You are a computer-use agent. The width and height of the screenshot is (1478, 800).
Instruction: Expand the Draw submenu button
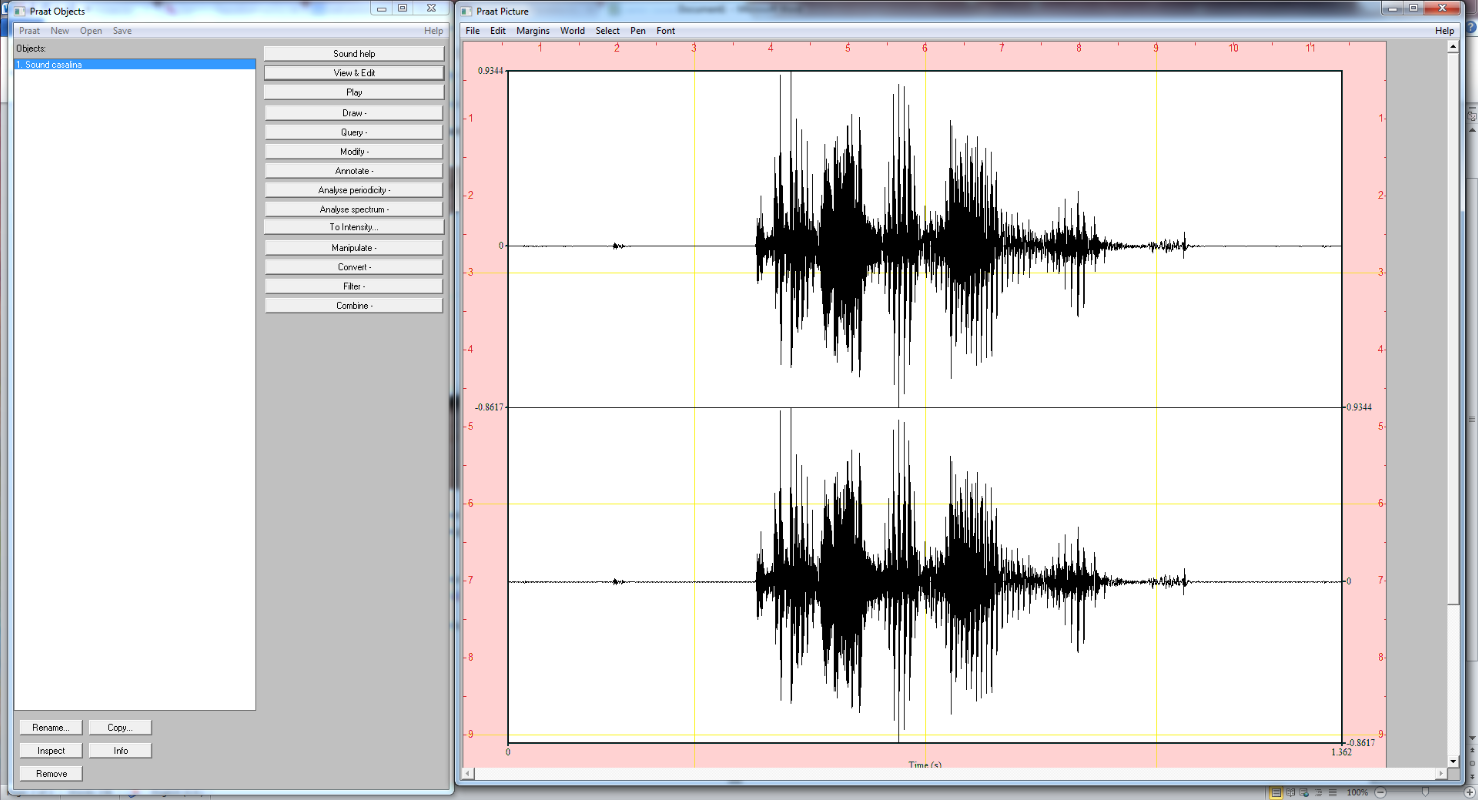pyautogui.click(x=354, y=113)
